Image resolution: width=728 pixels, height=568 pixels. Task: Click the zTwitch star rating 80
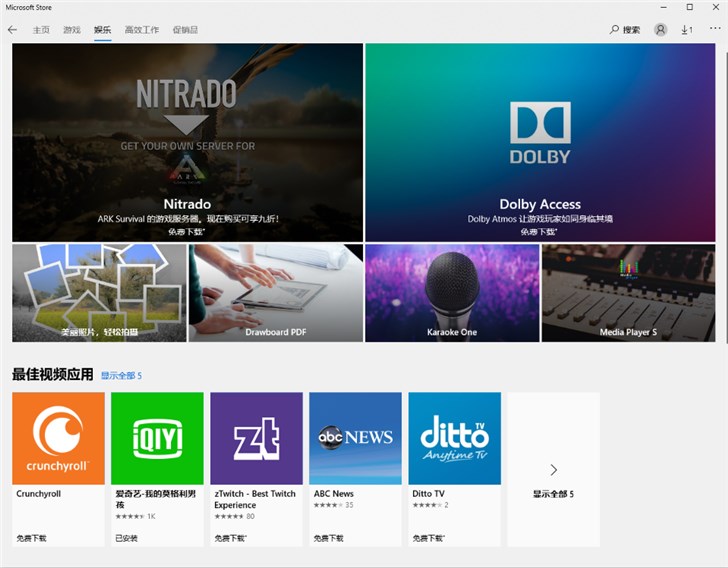coord(234,516)
